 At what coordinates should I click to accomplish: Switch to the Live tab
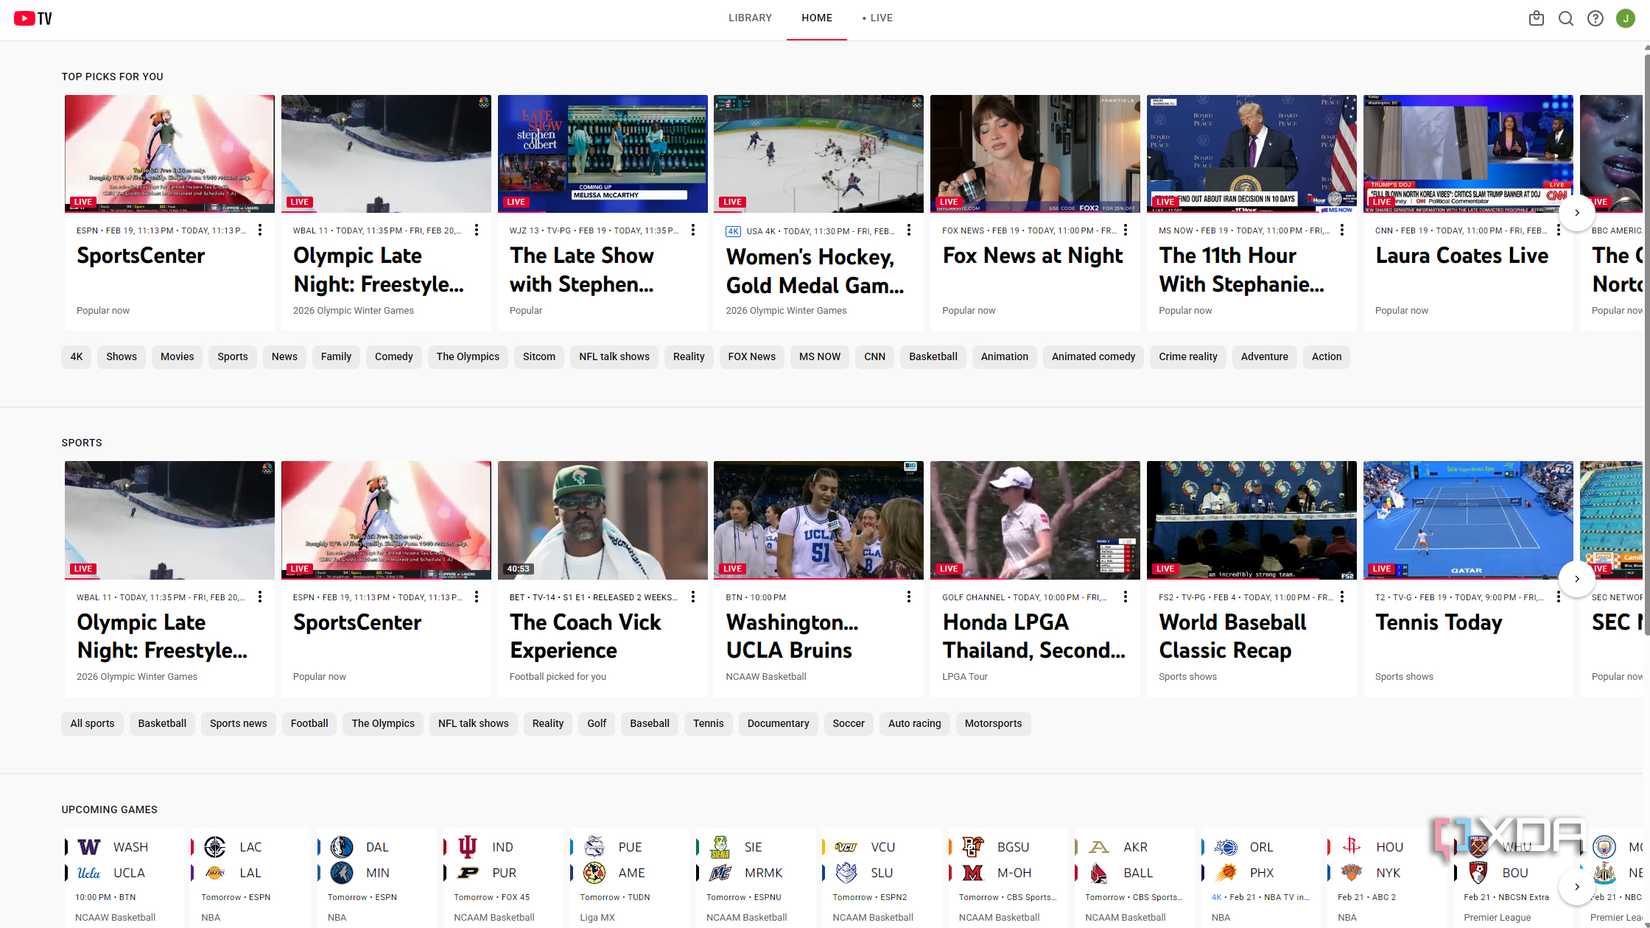(878, 18)
